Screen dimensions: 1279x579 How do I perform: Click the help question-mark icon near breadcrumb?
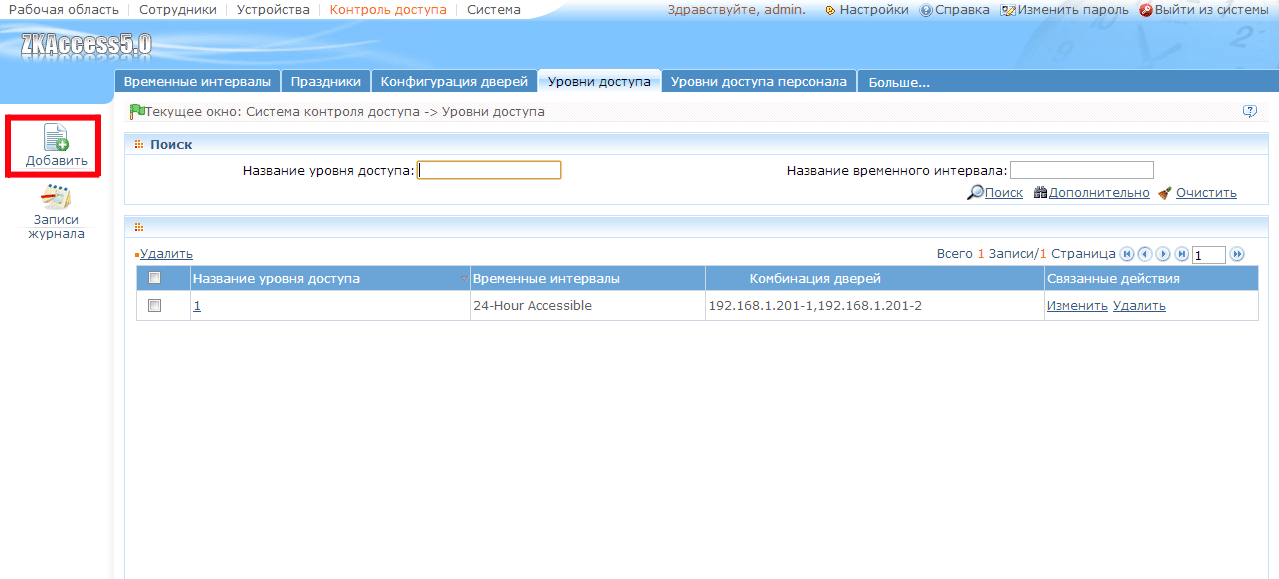tap(1249, 111)
